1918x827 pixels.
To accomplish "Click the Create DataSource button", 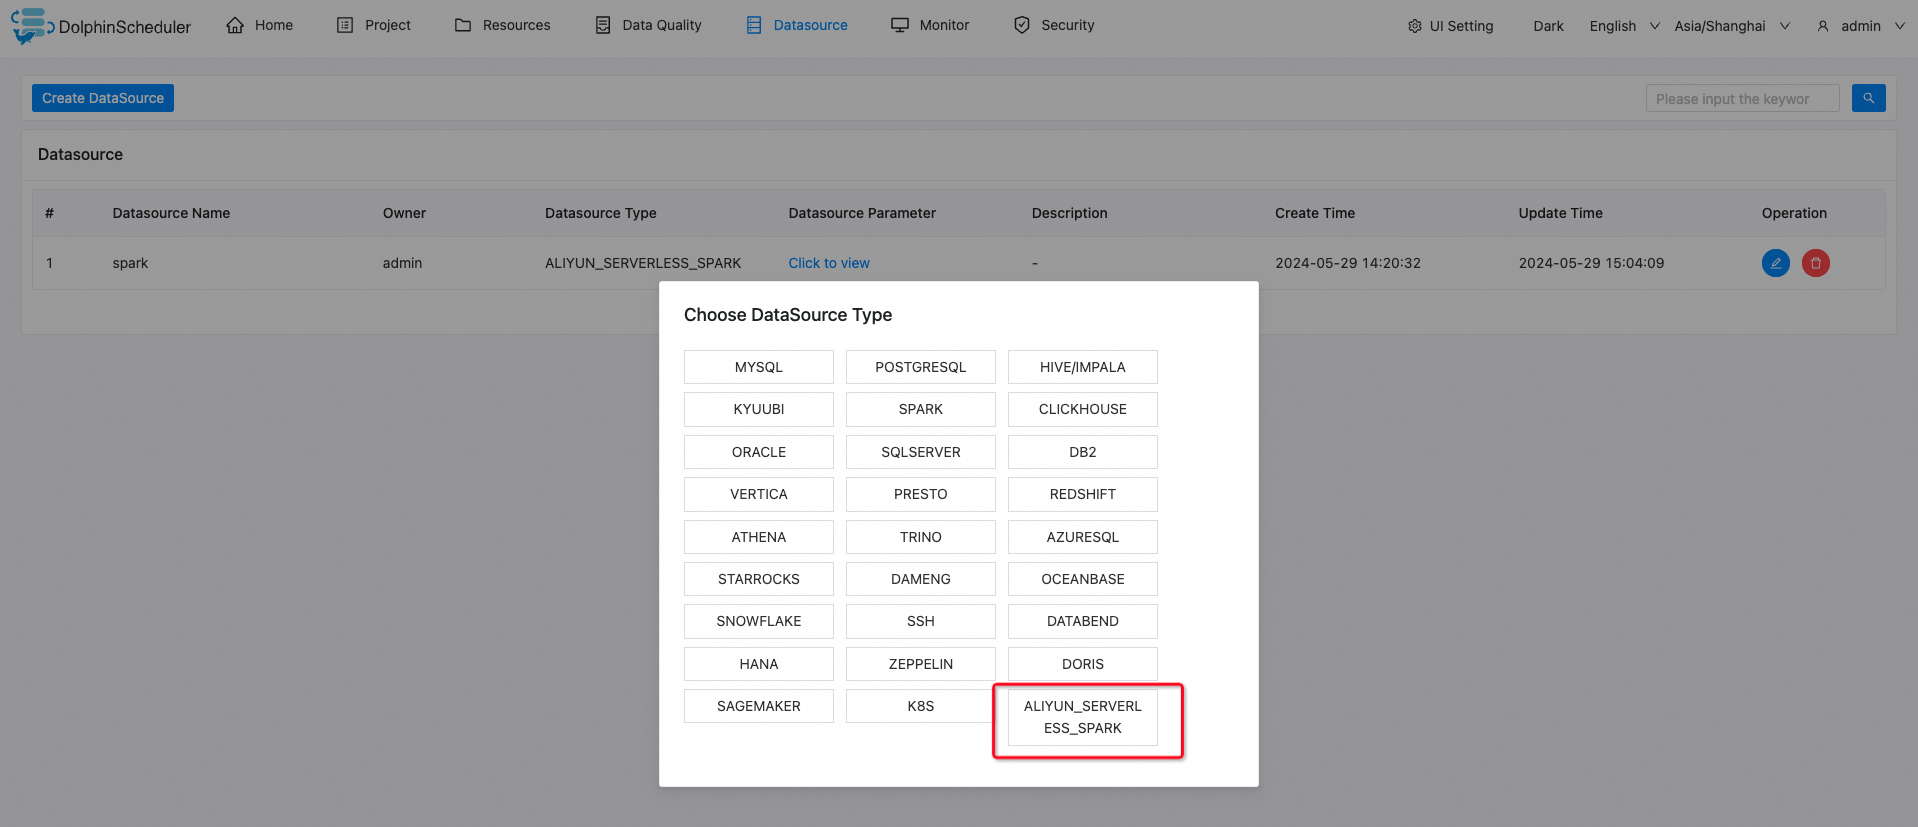I will pyautogui.click(x=103, y=98).
